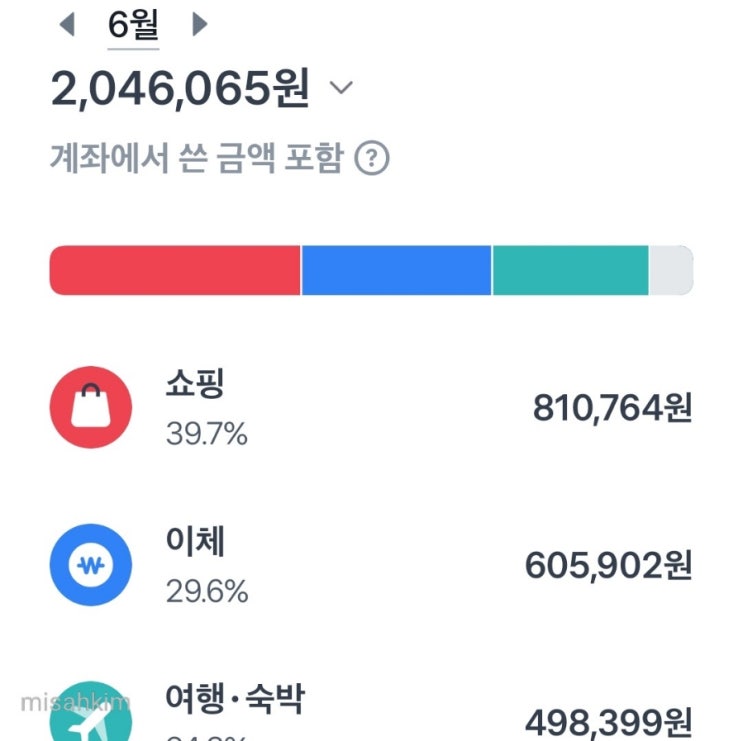743x741 pixels.
Task: Select the teal travel bar segment
Action: pos(570,270)
